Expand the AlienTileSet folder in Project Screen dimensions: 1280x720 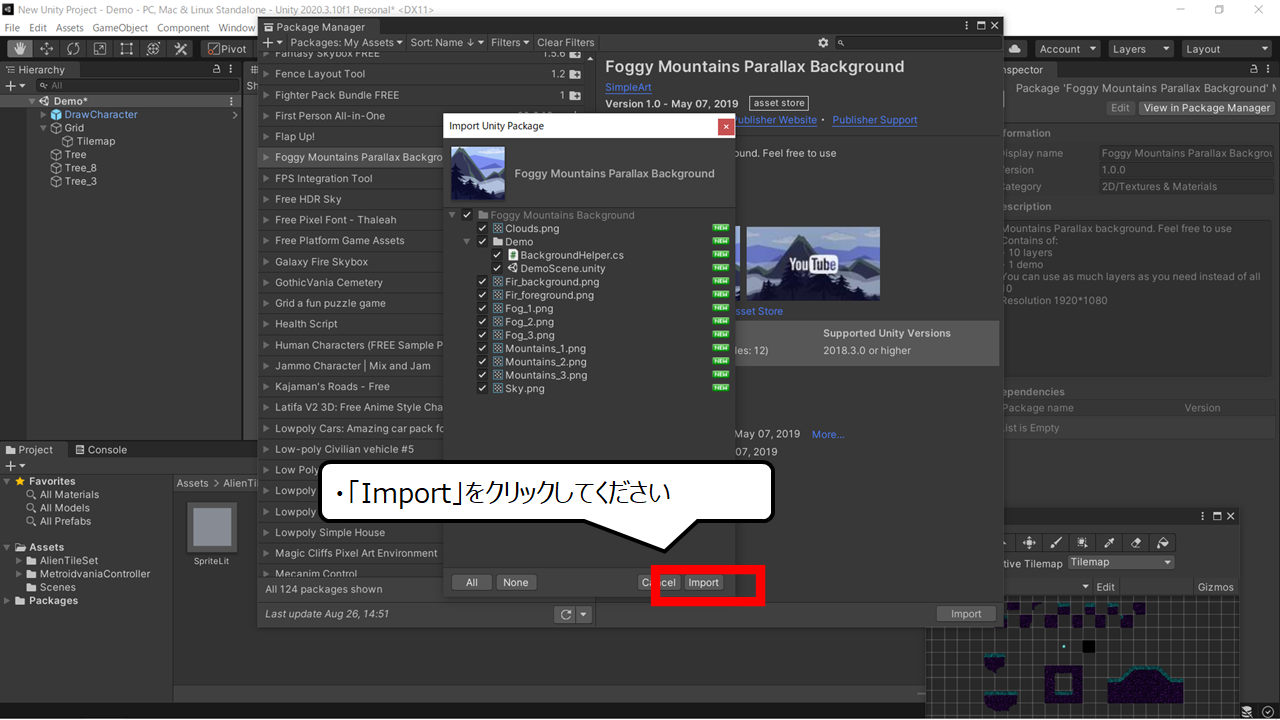(x=19, y=561)
